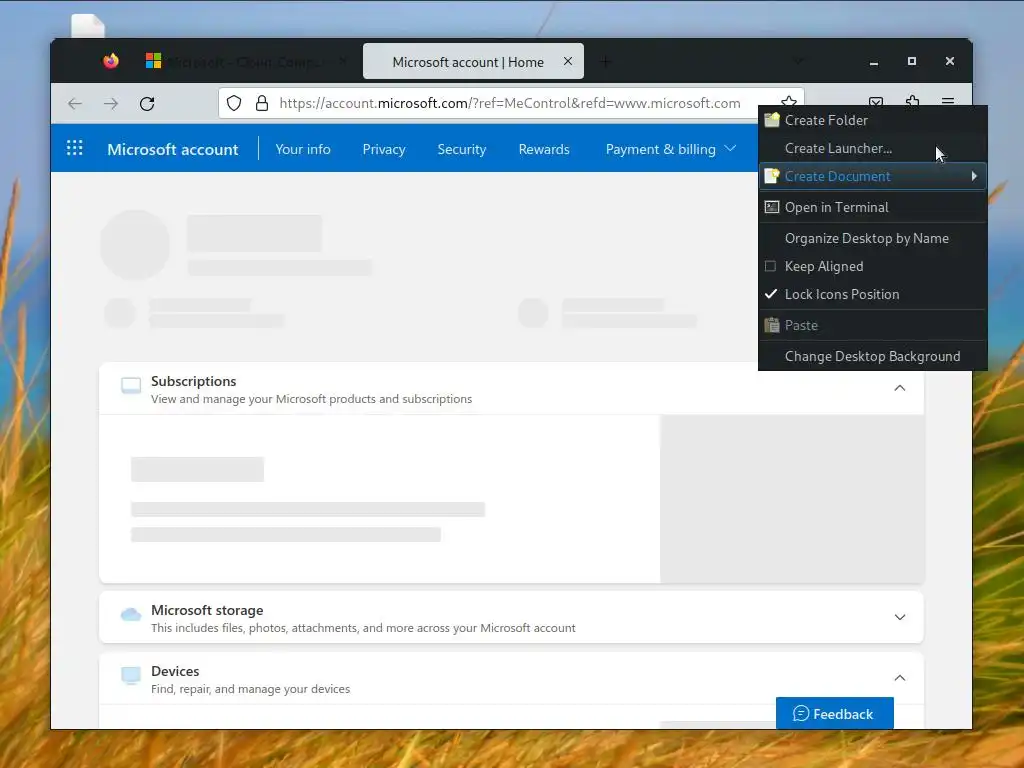
Task: Open the extensions puzzle icon
Action: pyautogui.click(x=912, y=100)
